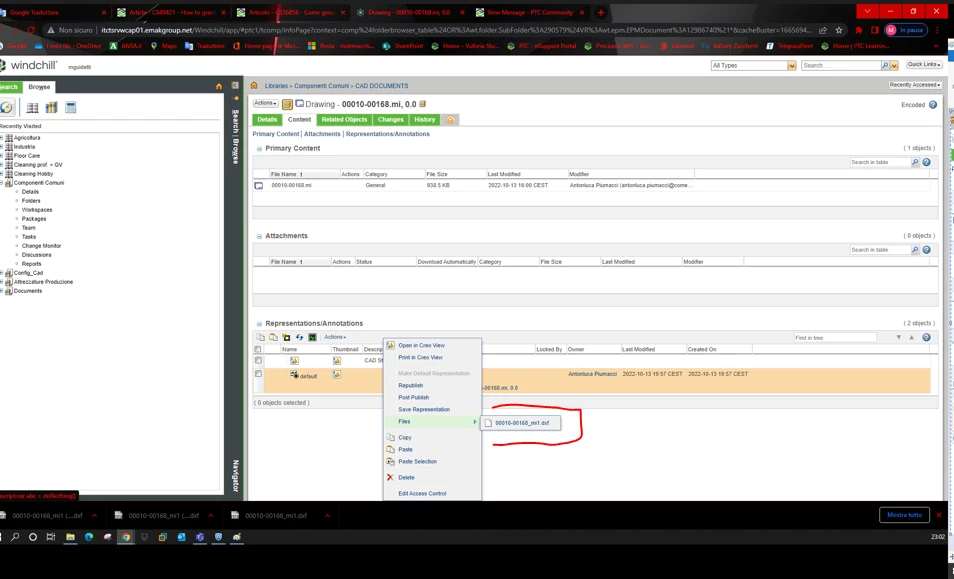The height and width of the screenshot is (579, 954).
Task: Open Folders under Componenti Comuni in the tree
Action: (x=31, y=201)
